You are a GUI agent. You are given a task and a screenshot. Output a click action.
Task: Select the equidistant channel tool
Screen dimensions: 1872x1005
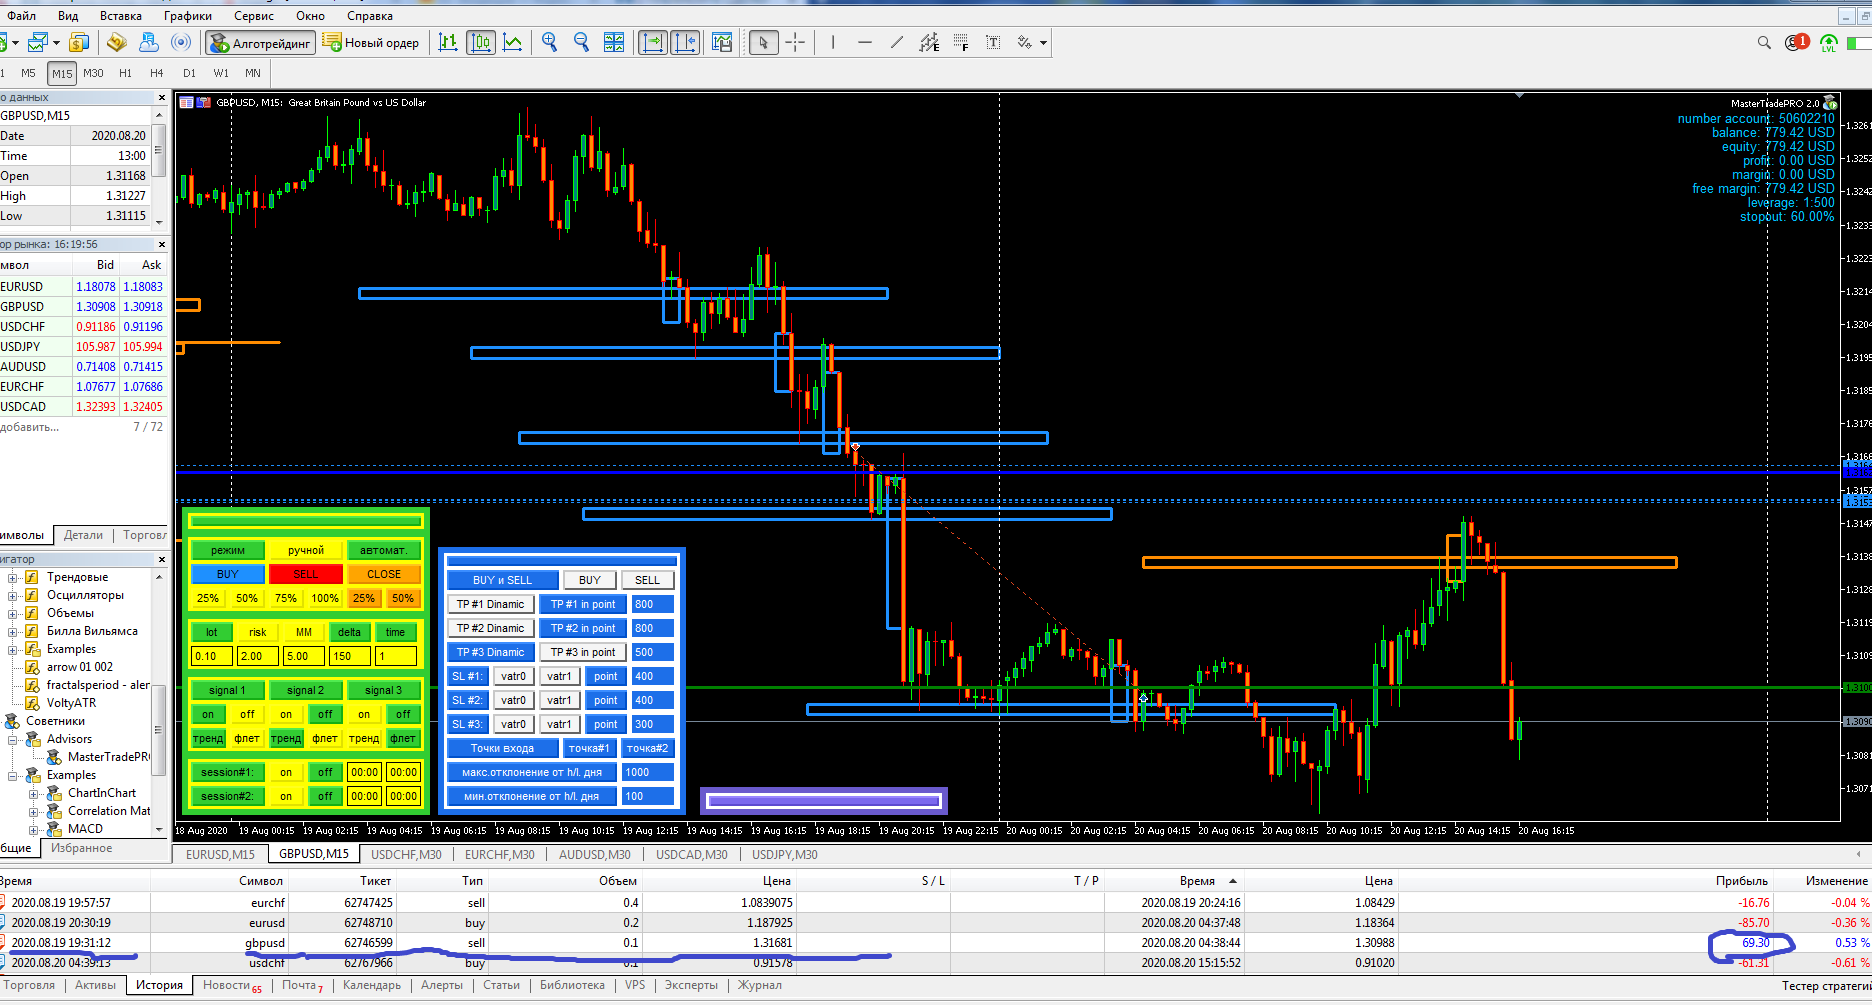[929, 42]
